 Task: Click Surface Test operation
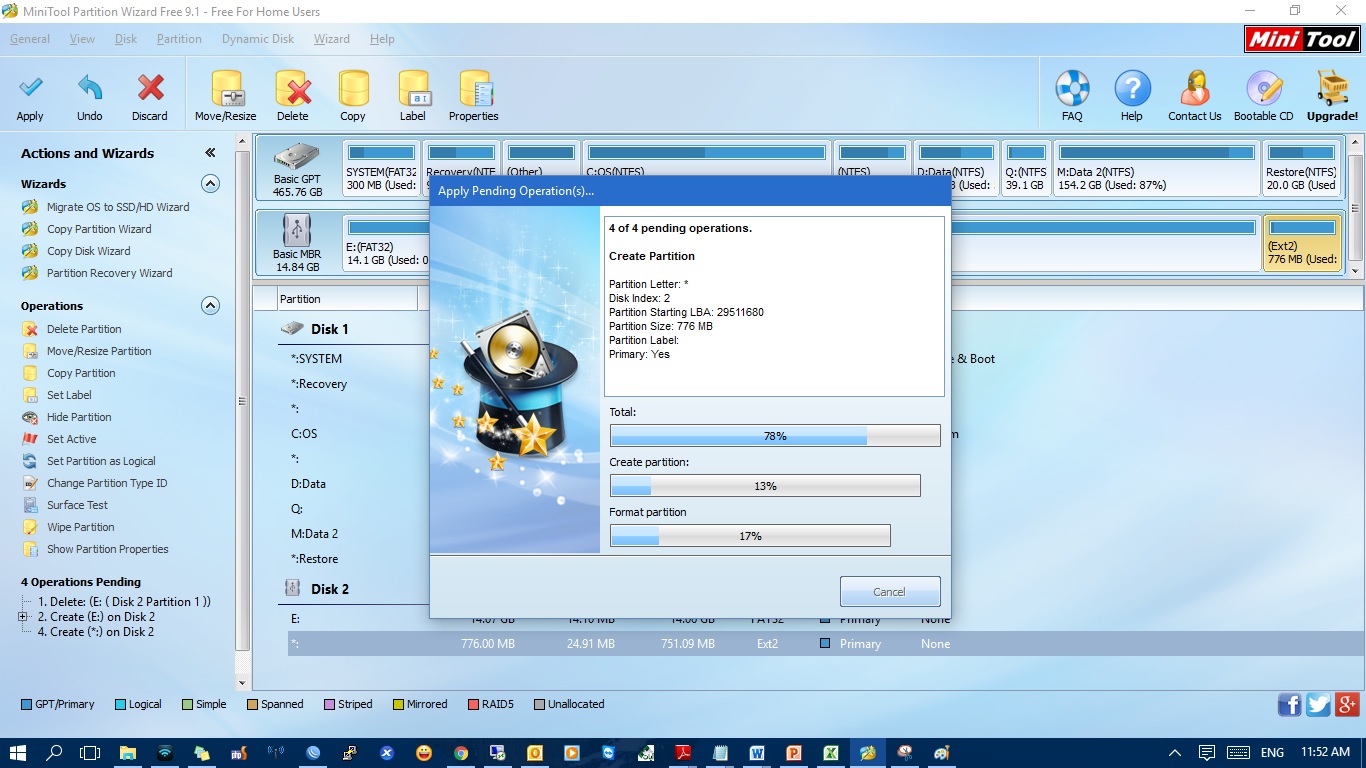(x=77, y=505)
